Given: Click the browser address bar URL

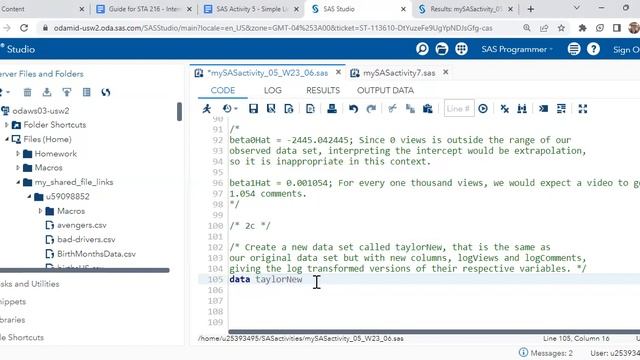Looking at the screenshot, I should 273,28.
